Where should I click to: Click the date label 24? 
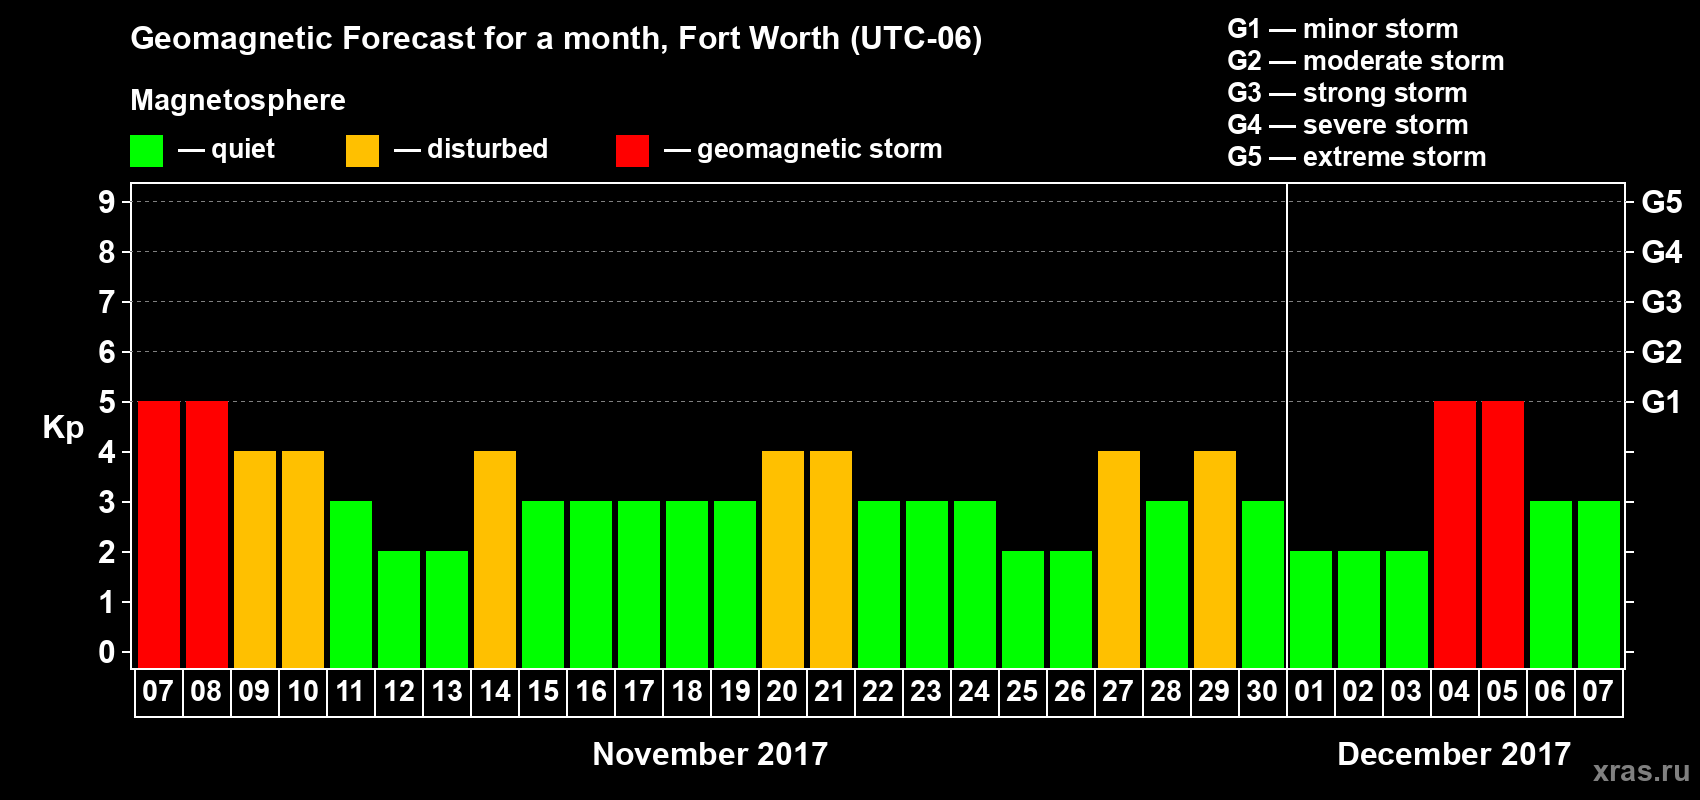pos(974,691)
